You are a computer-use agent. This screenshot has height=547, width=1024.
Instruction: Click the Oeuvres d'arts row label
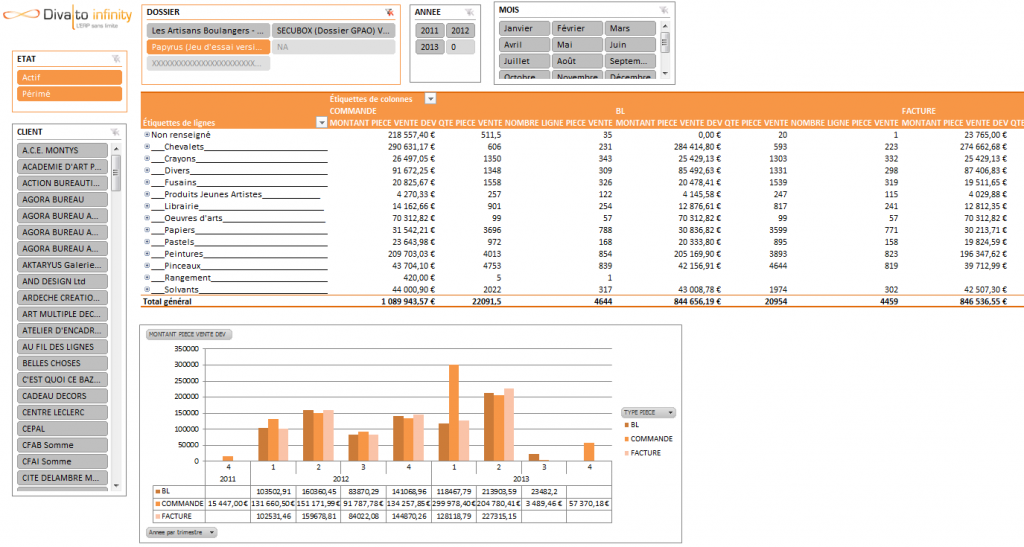[193, 218]
